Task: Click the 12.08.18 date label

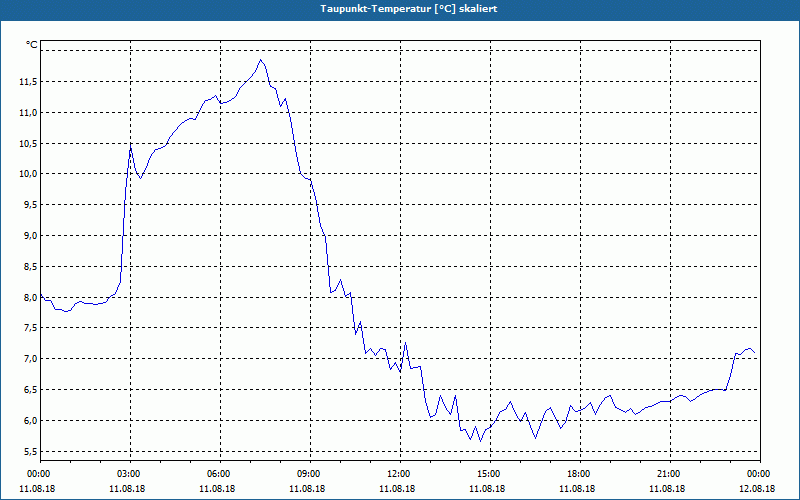Action: (x=757, y=488)
